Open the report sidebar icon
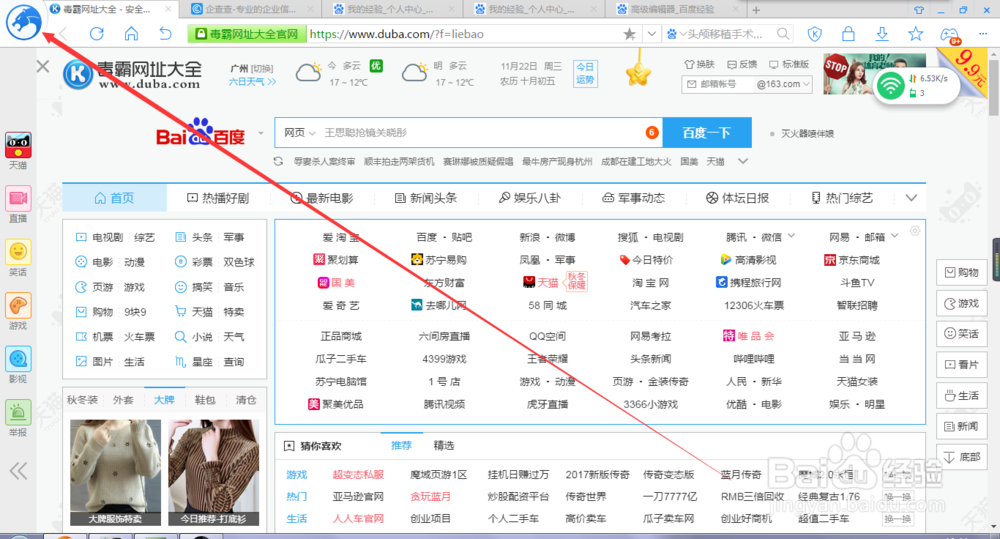1000x539 pixels. tap(18, 413)
